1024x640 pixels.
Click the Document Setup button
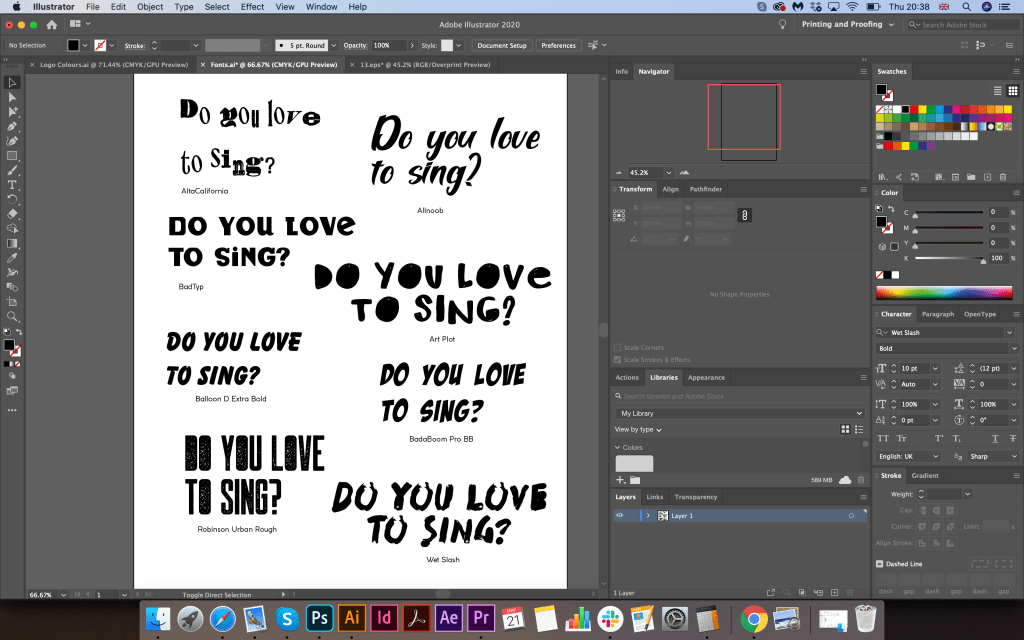click(x=502, y=45)
